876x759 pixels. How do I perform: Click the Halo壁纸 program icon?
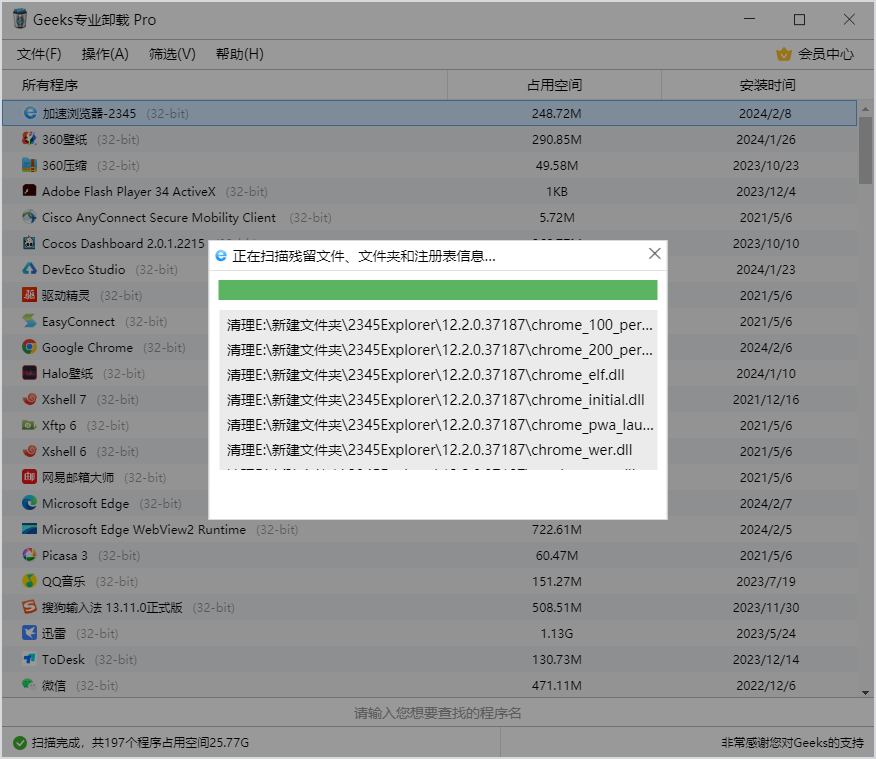pyautogui.click(x=29, y=373)
